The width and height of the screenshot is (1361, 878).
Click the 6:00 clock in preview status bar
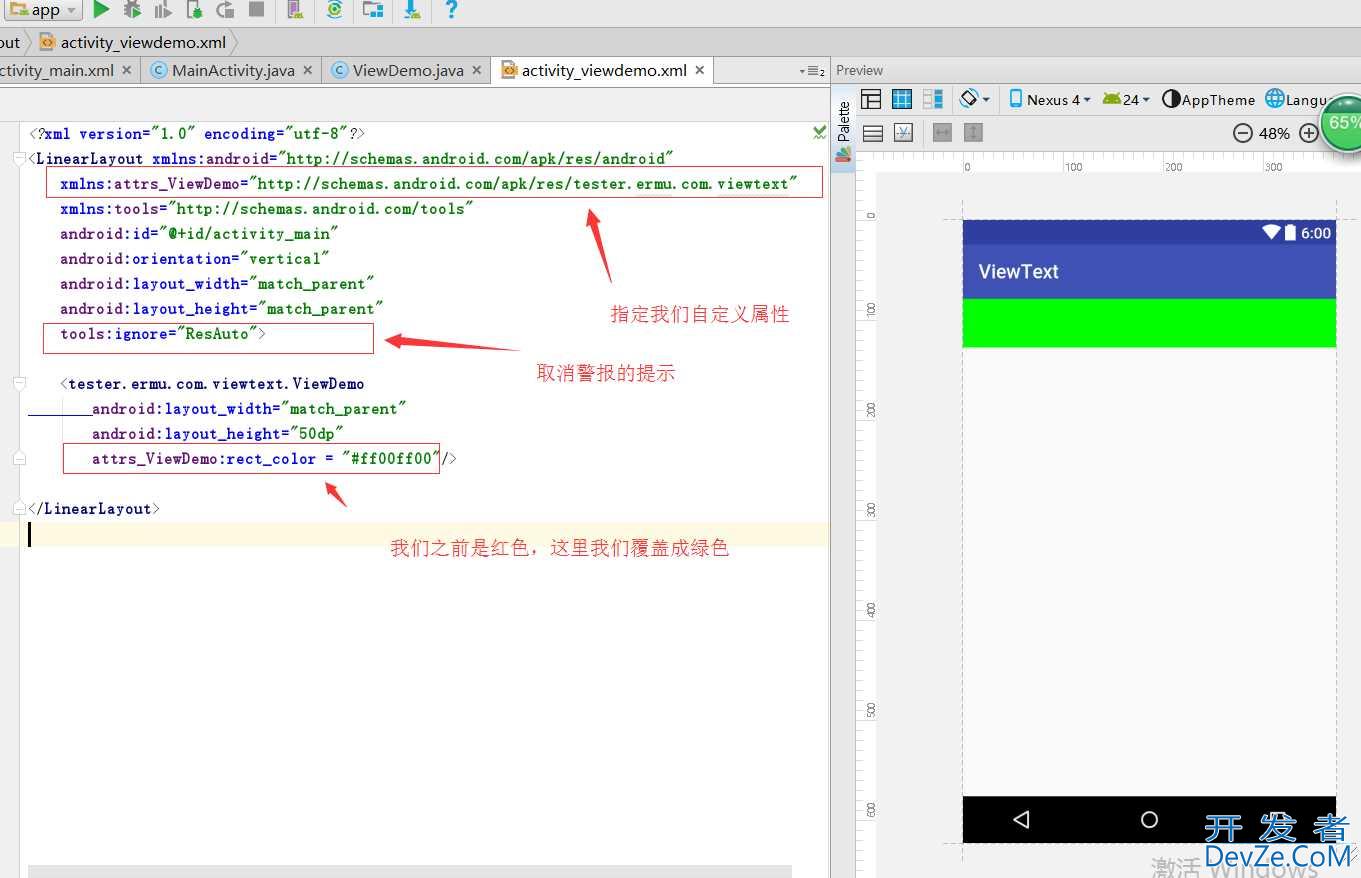click(1316, 233)
